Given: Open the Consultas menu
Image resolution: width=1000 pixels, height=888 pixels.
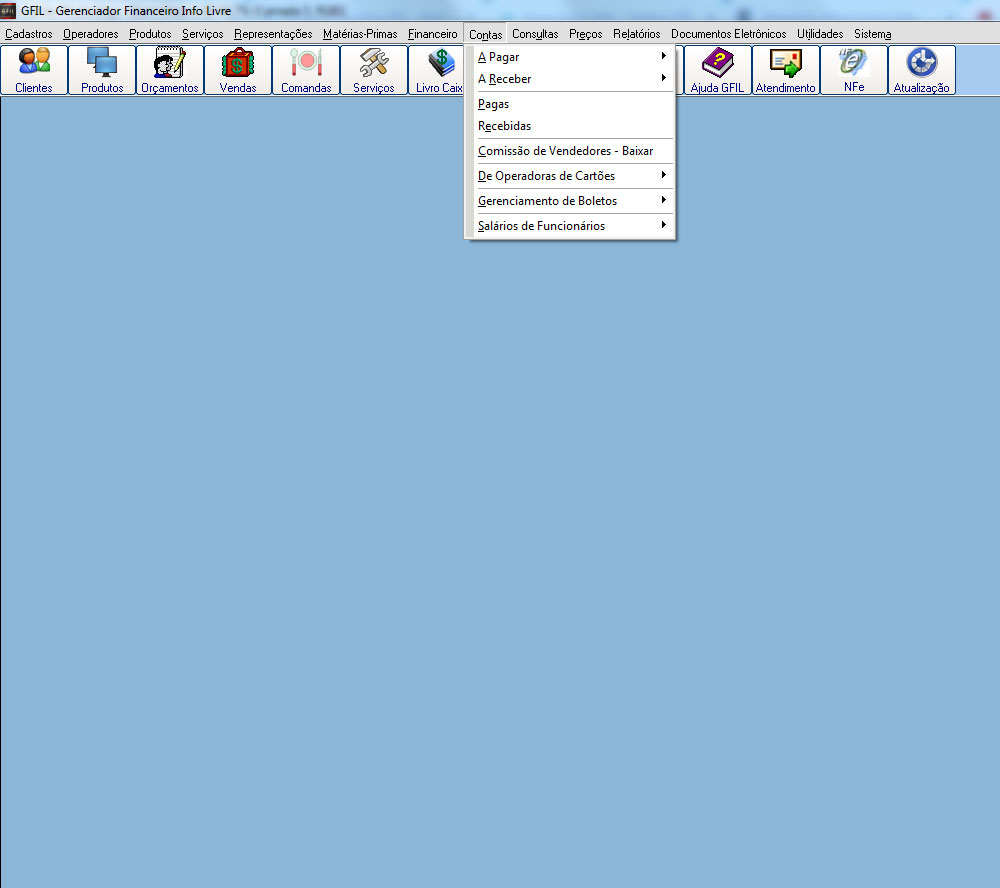Looking at the screenshot, I should [535, 34].
